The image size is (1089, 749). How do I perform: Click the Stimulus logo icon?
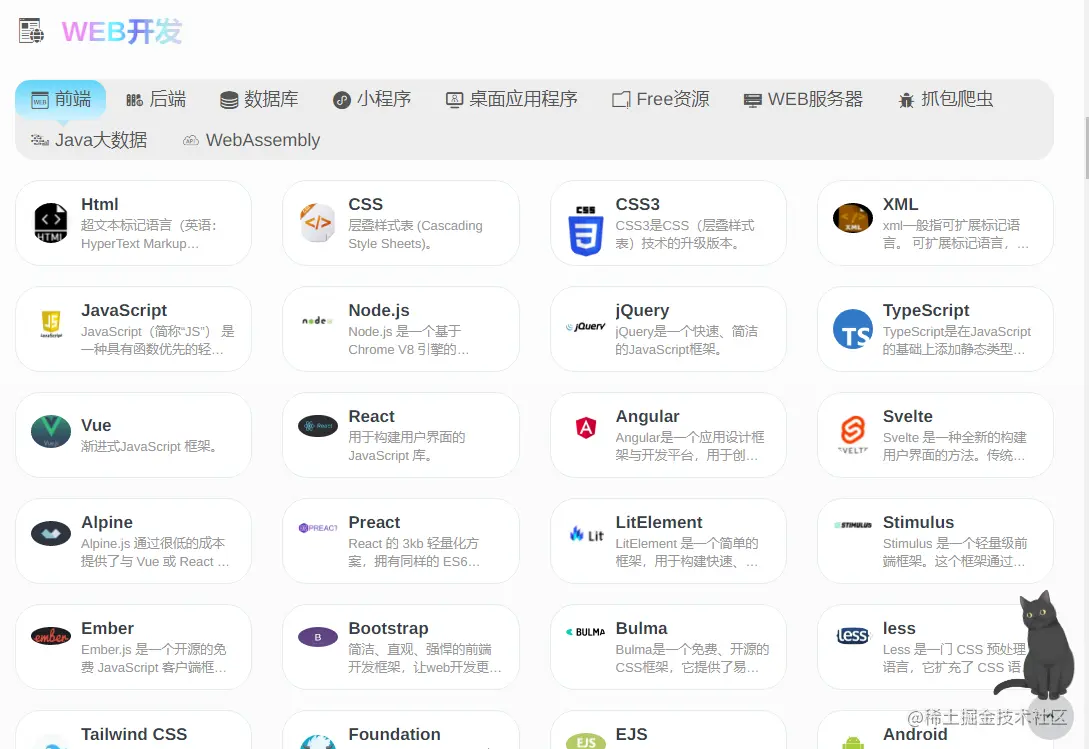point(853,525)
